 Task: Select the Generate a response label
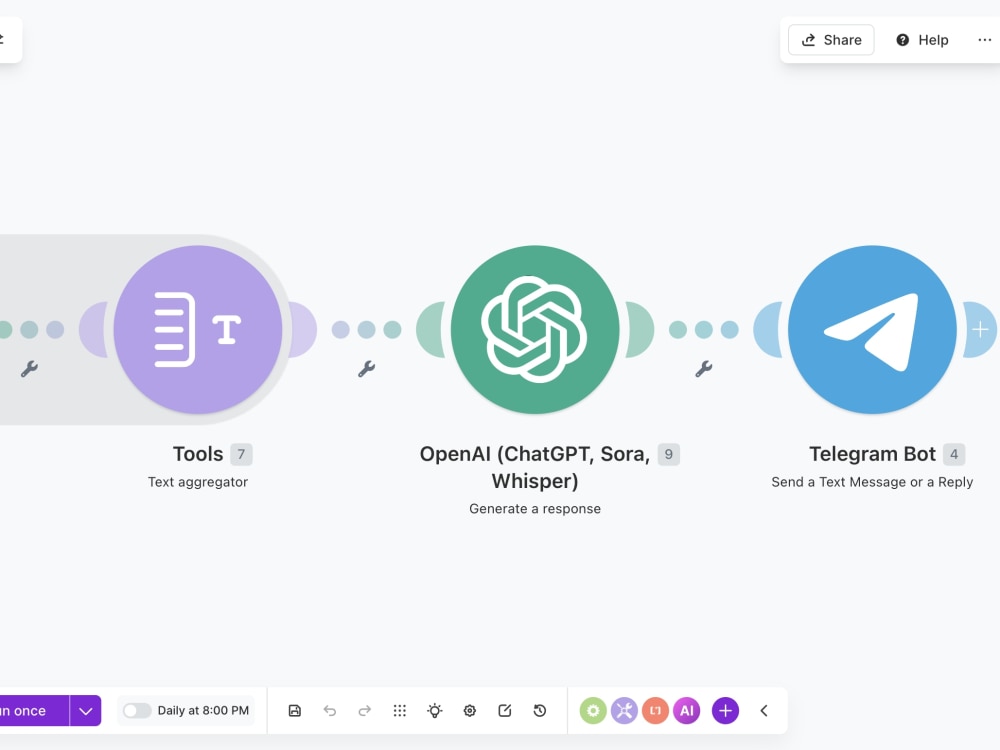coord(534,509)
